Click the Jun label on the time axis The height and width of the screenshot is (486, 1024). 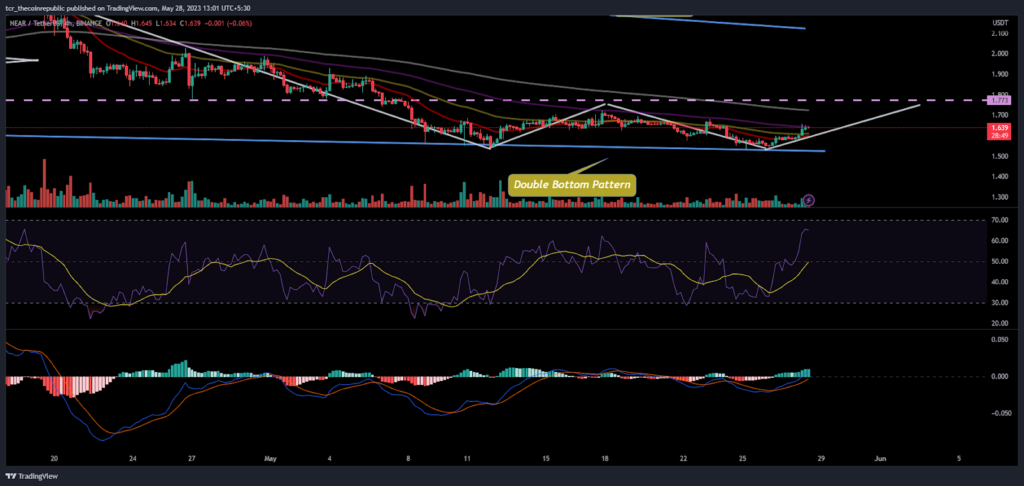880,458
